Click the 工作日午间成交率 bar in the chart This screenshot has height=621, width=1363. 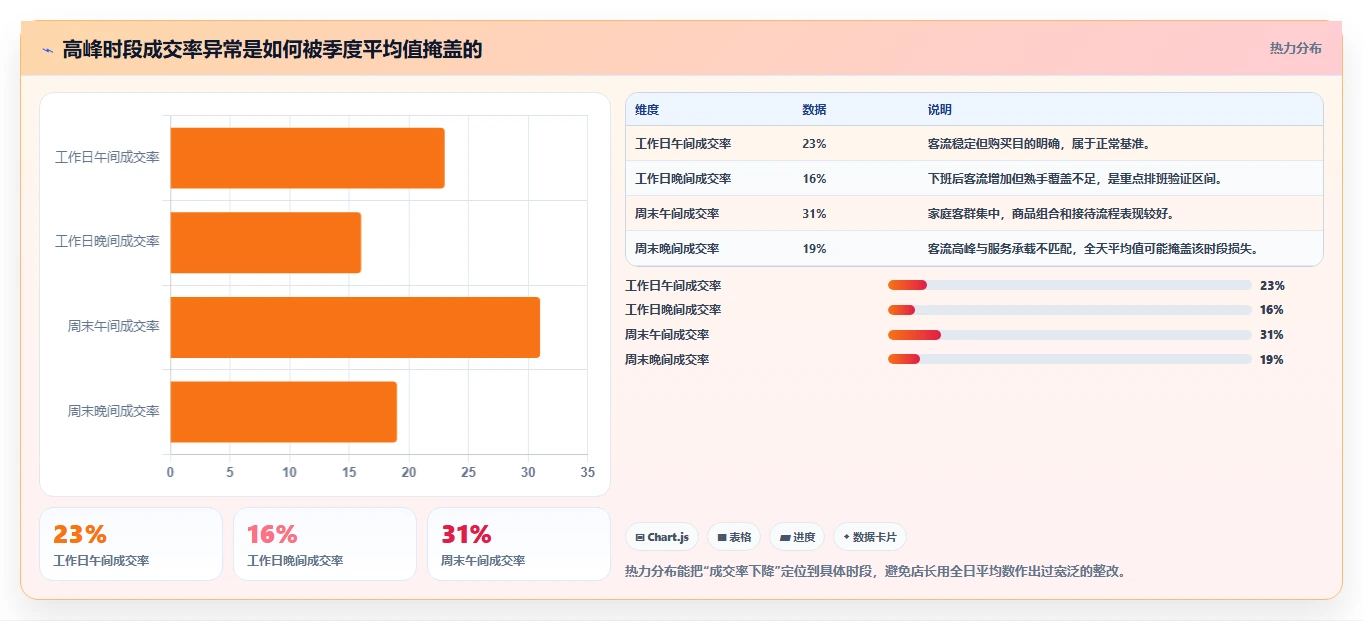pos(307,158)
